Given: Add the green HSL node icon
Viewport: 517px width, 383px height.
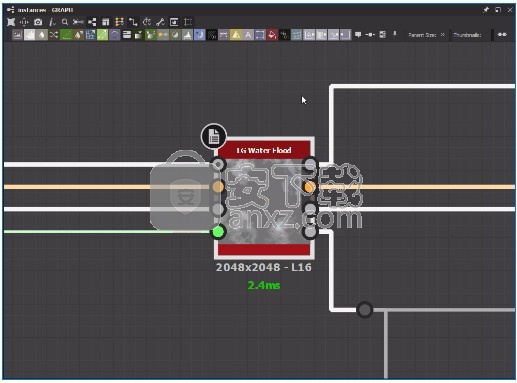Looking at the screenshot, I should [151, 35].
